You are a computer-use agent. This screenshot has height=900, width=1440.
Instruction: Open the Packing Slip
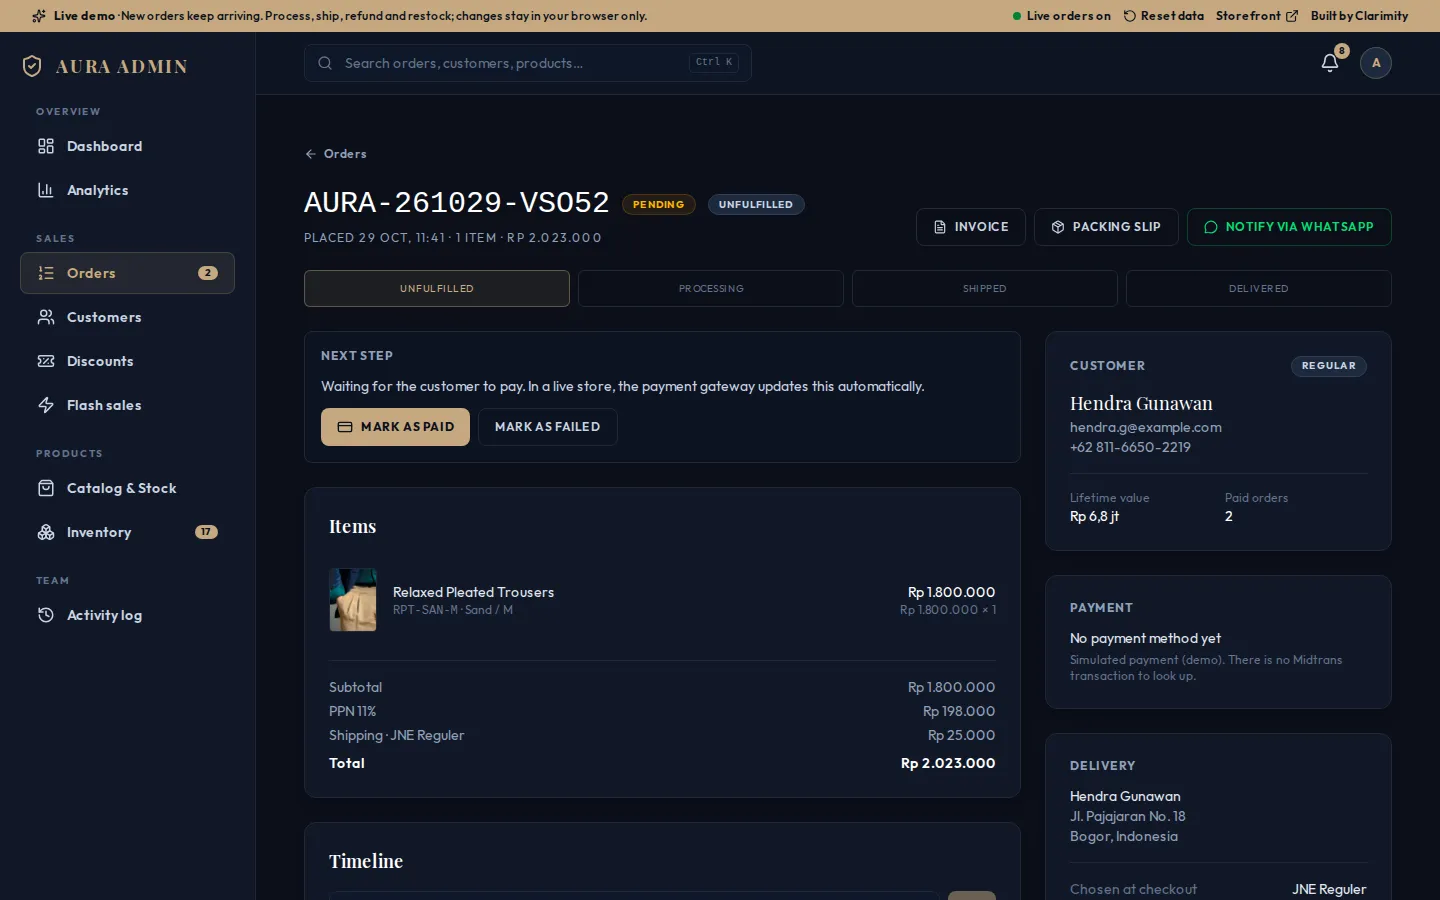point(1106,227)
